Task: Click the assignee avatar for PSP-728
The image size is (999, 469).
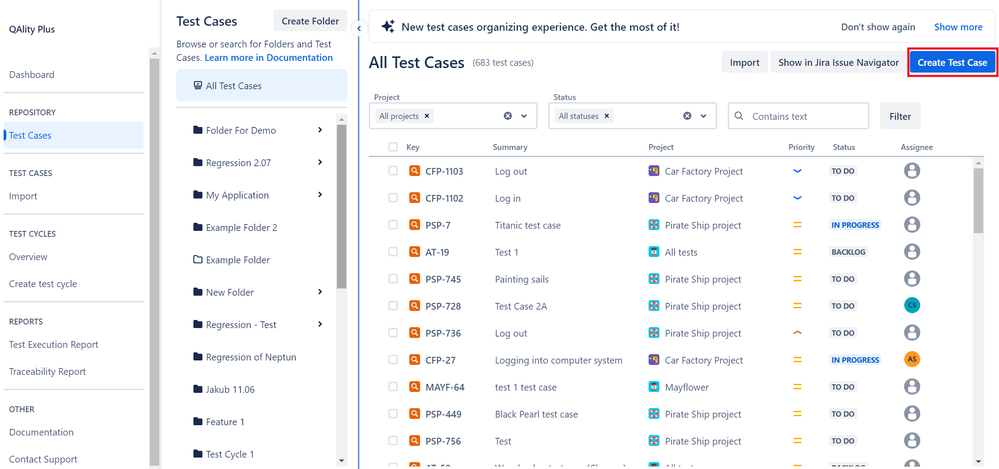Action: click(x=911, y=306)
